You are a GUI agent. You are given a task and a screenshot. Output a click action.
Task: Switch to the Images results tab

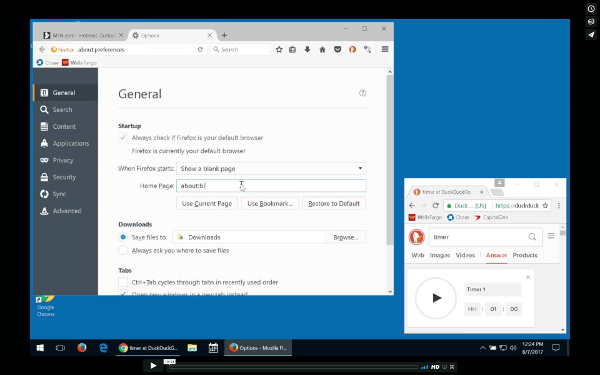(440, 255)
